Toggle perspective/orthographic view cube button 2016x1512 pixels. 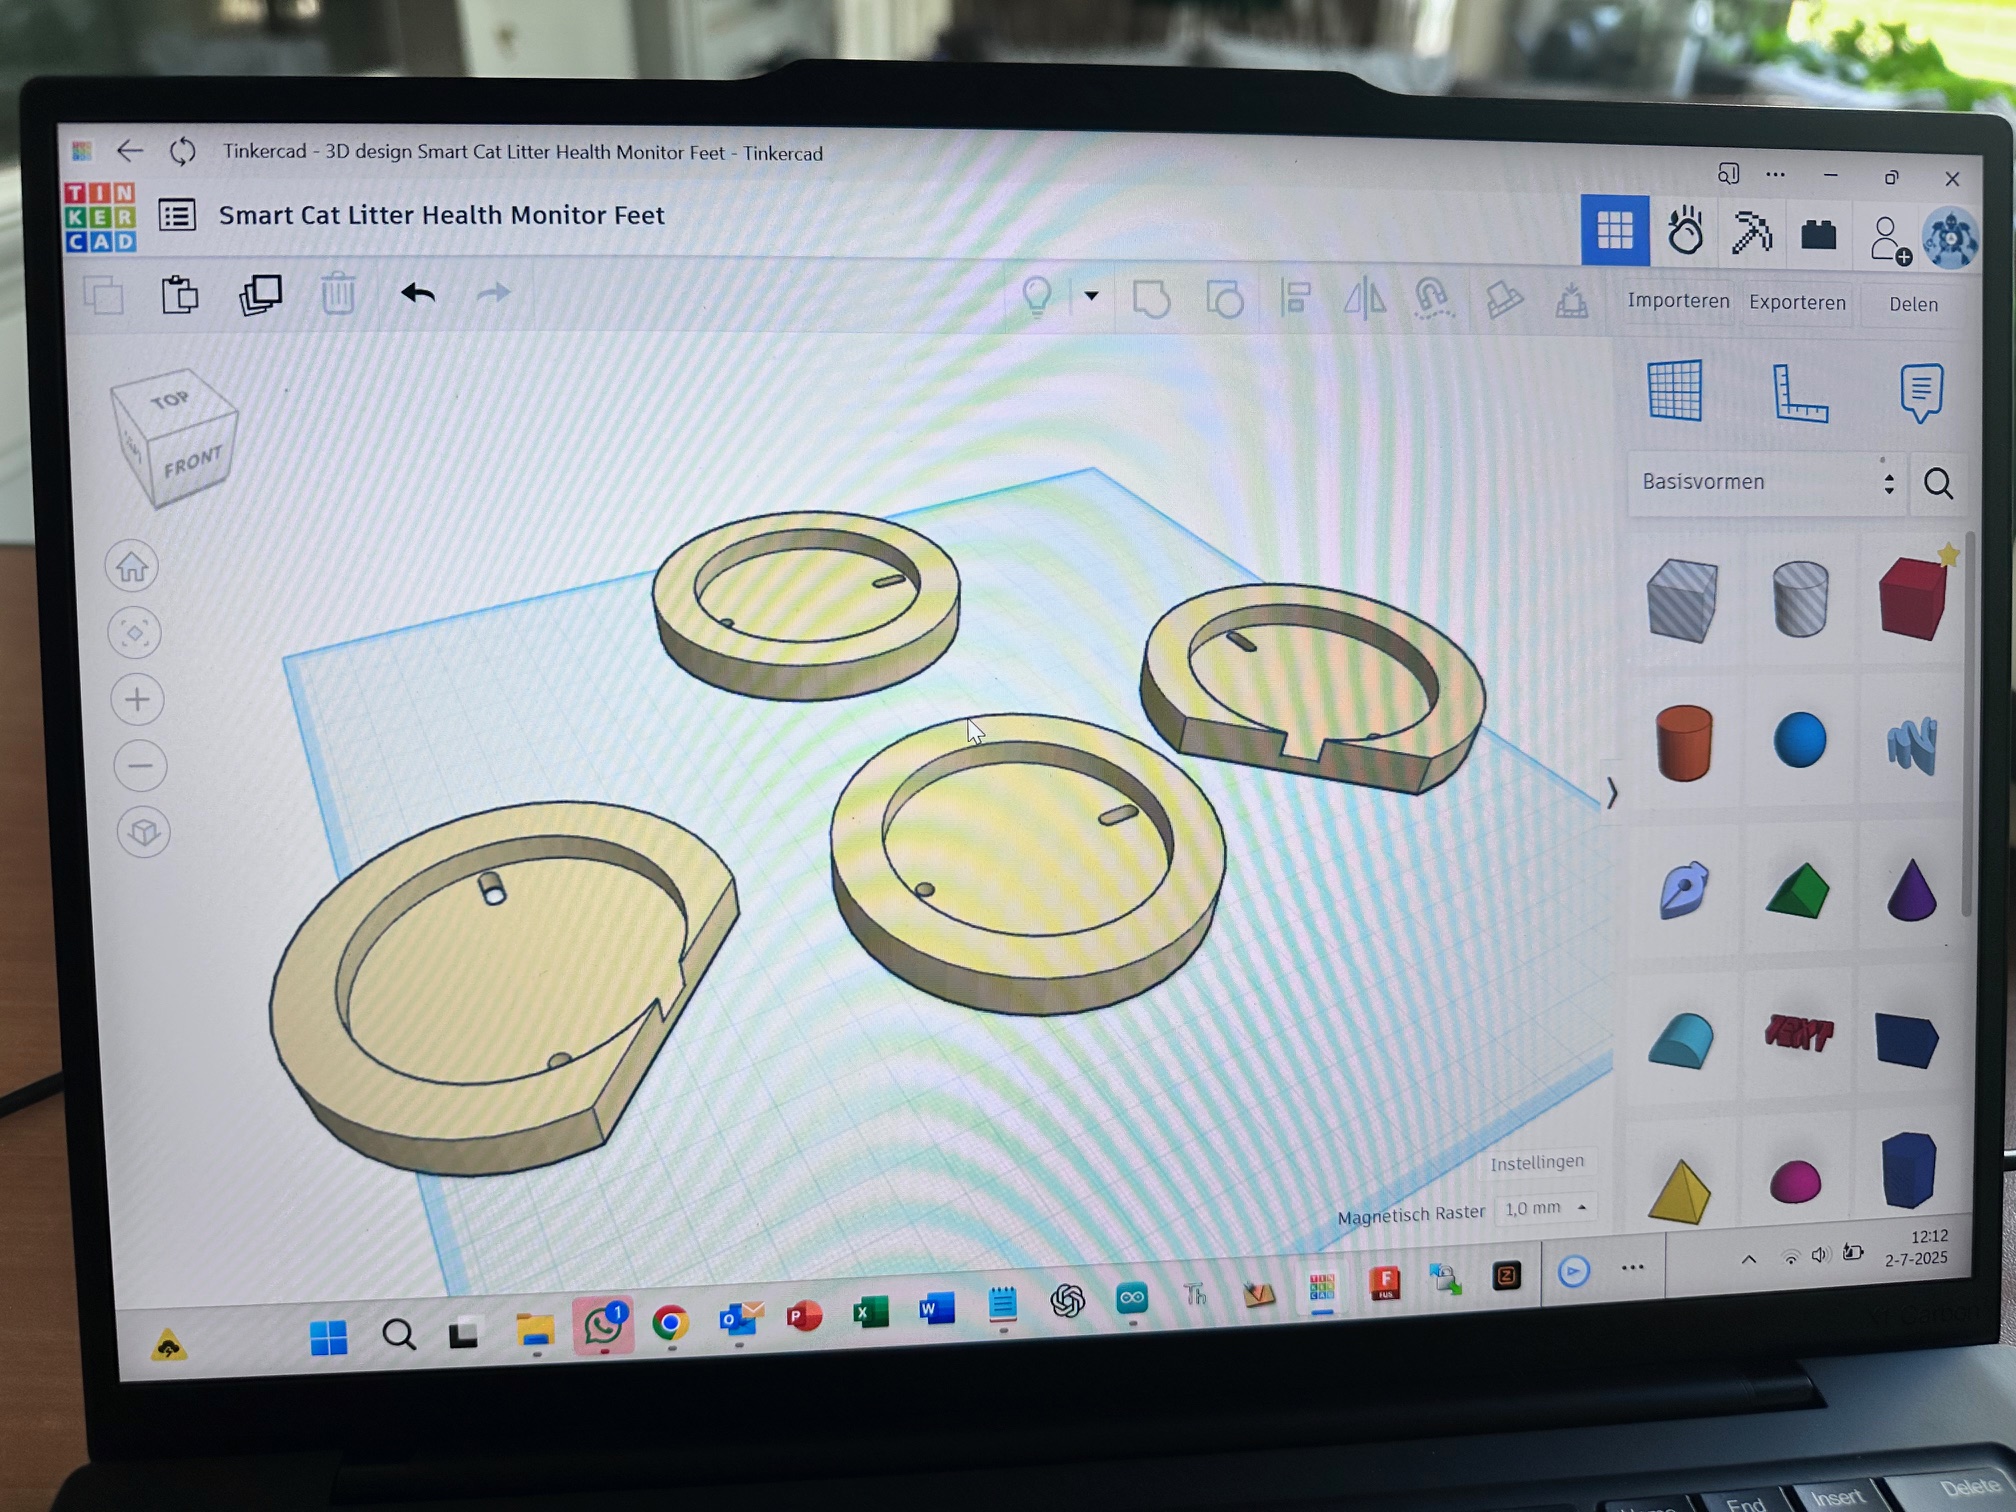coord(143,832)
